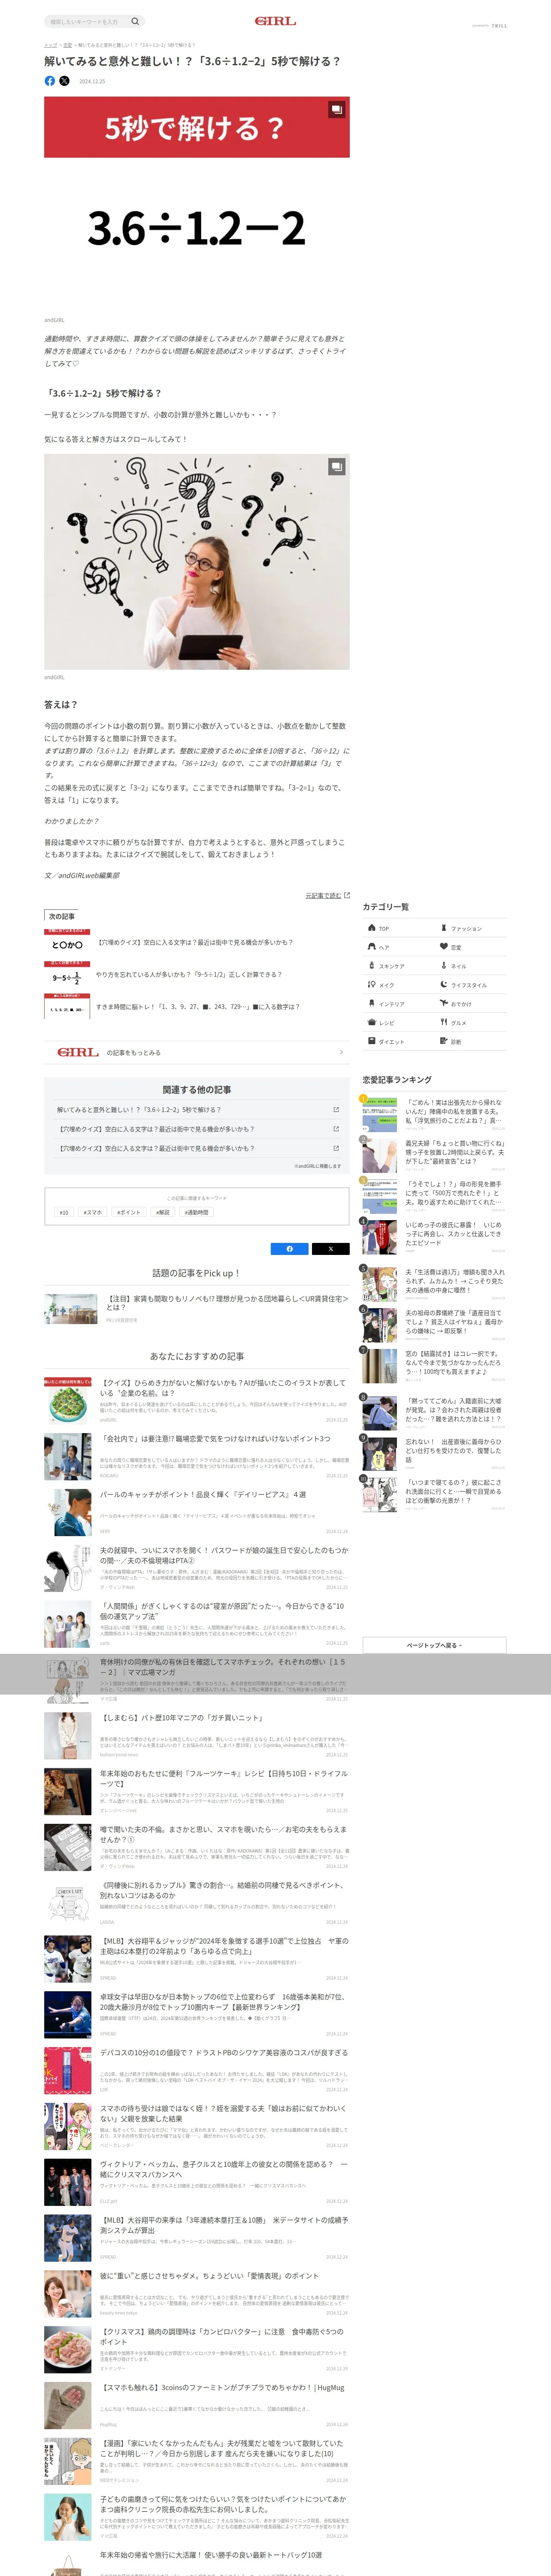551x2576 pixels.
Task: Open ファッション category dress icon
Action: pyautogui.click(x=444, y=928)
